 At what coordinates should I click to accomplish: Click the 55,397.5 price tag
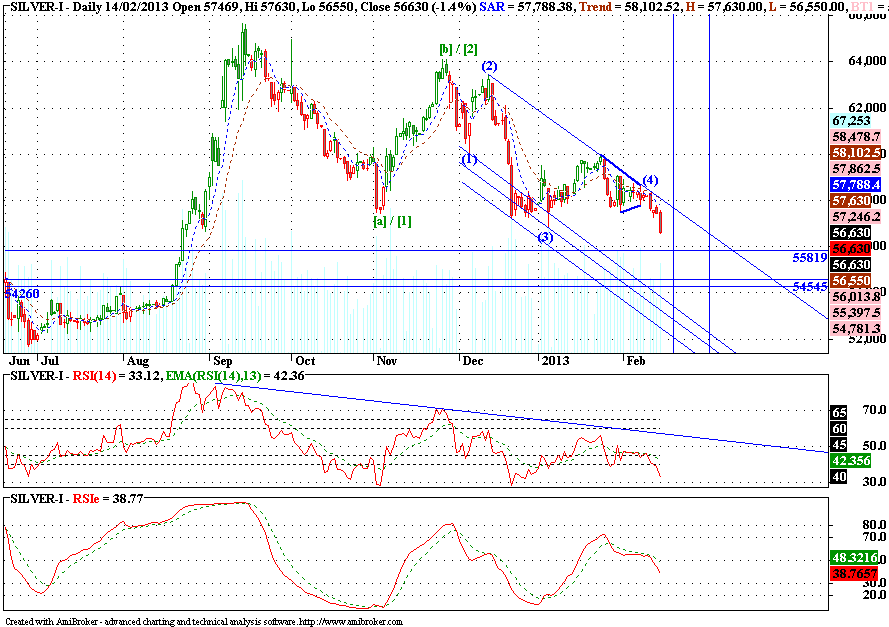856,312
